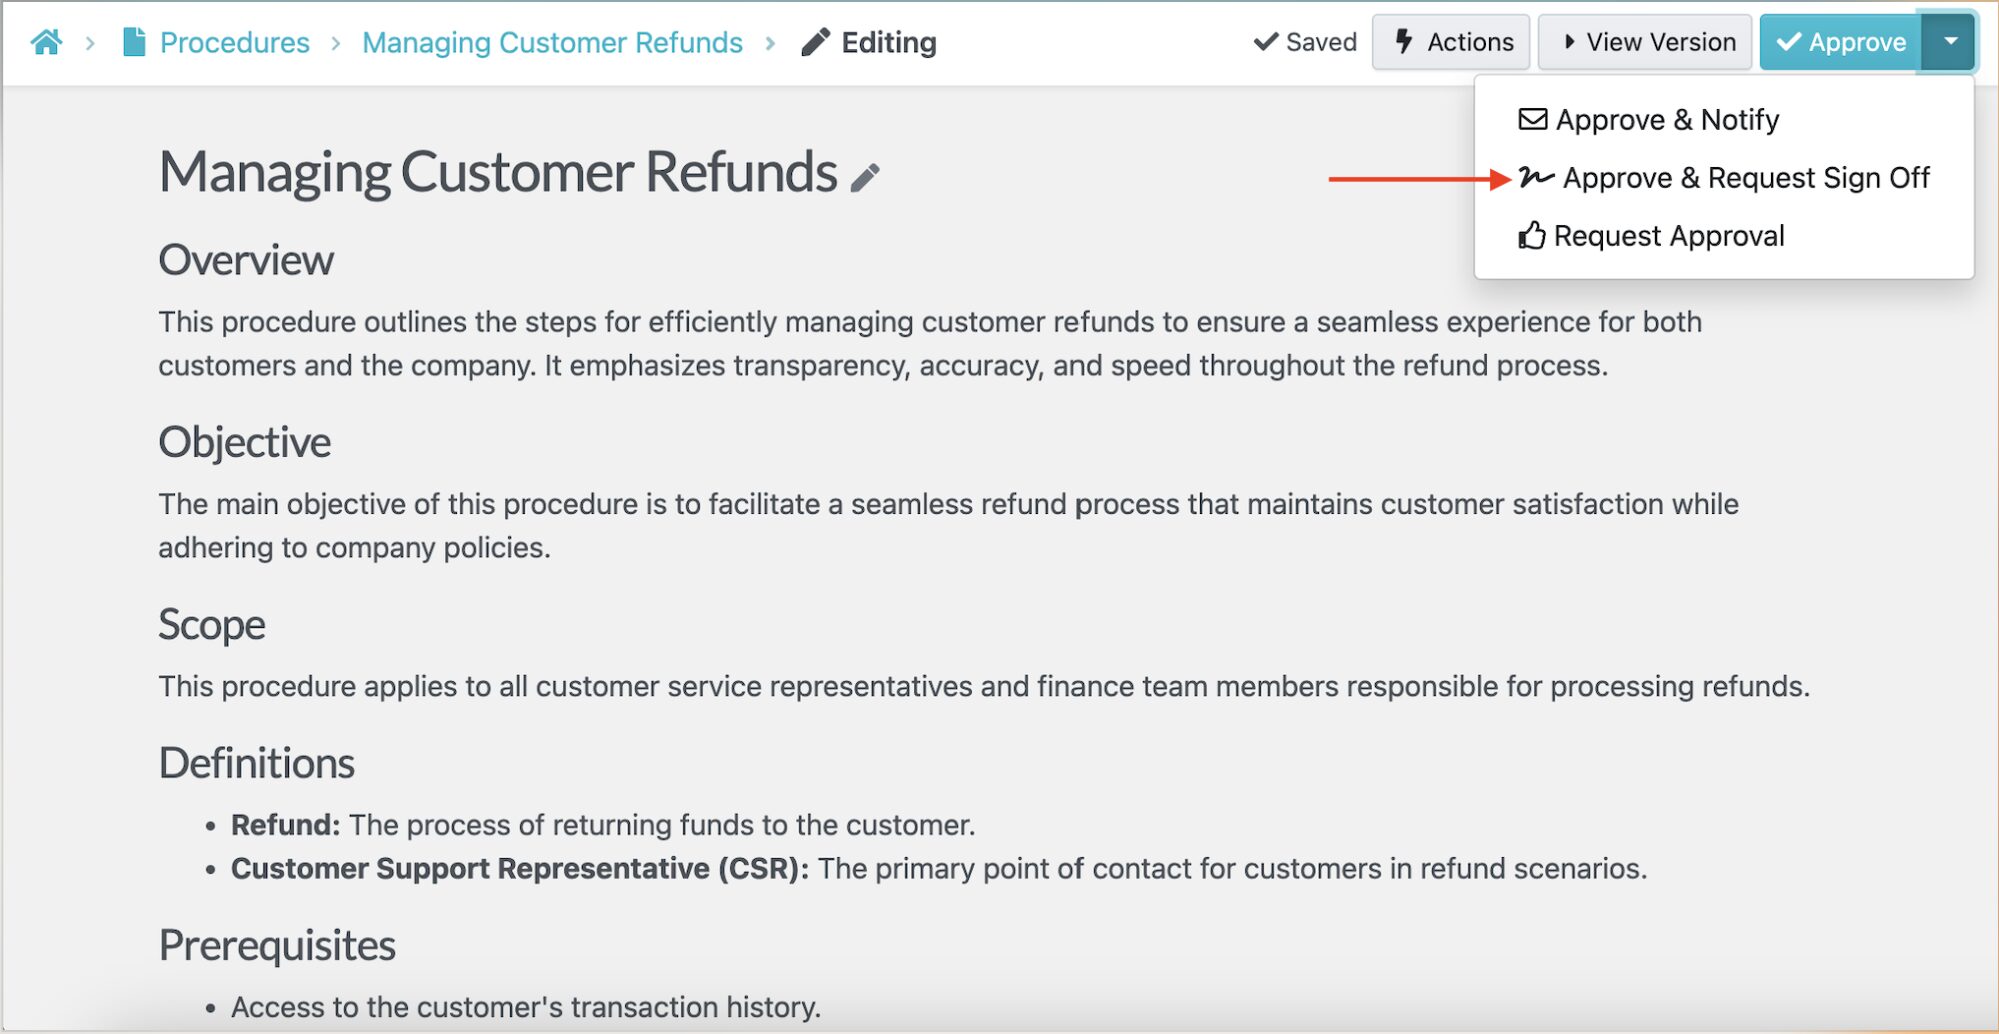Select Approve & Notify menu option

tap(1667, 120)
